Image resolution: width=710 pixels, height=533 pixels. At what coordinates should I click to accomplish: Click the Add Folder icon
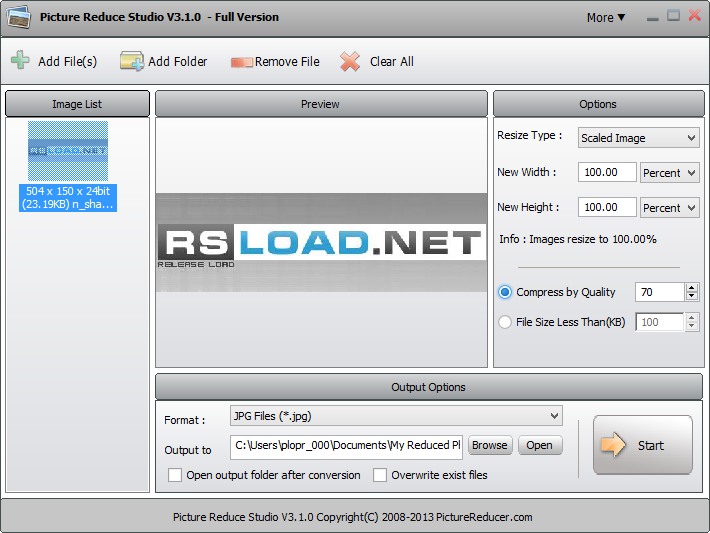(131, 61)
